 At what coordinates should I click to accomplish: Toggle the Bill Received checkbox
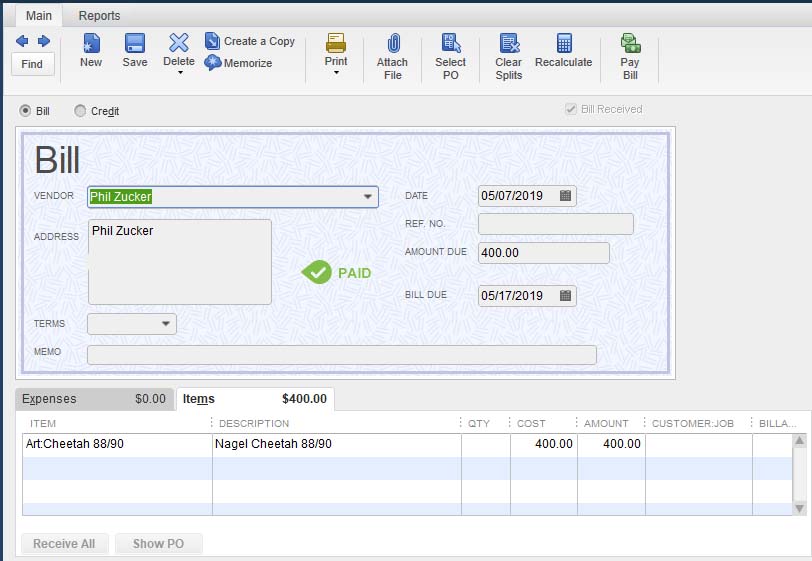(571, 109)
